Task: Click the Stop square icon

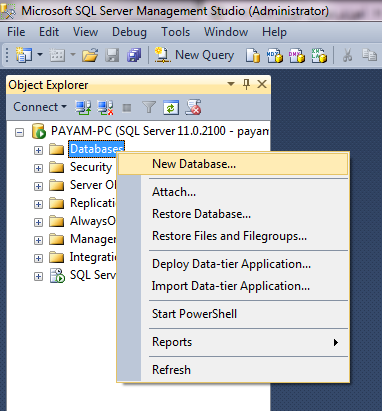Action: (x=127, y=108)
